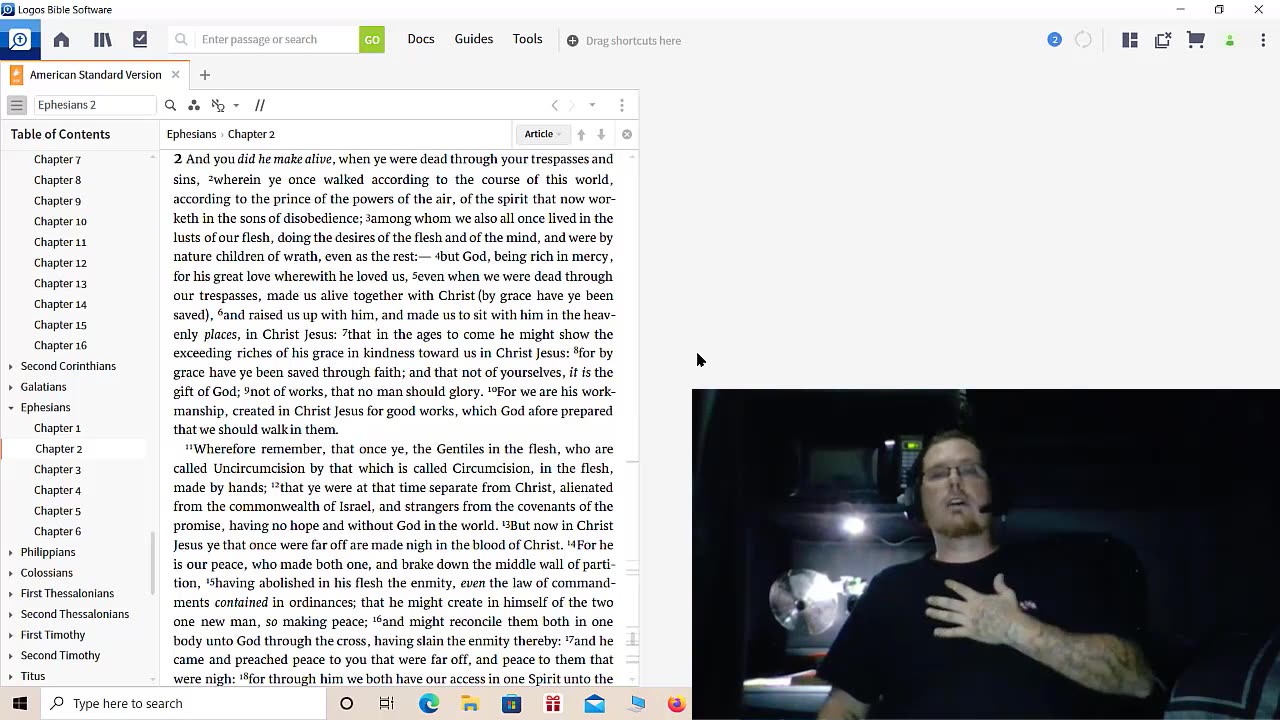The height and width of the screenshot is (720, 1280).
Task: Jump to next article with down arrow
Action: click(601, 134)
